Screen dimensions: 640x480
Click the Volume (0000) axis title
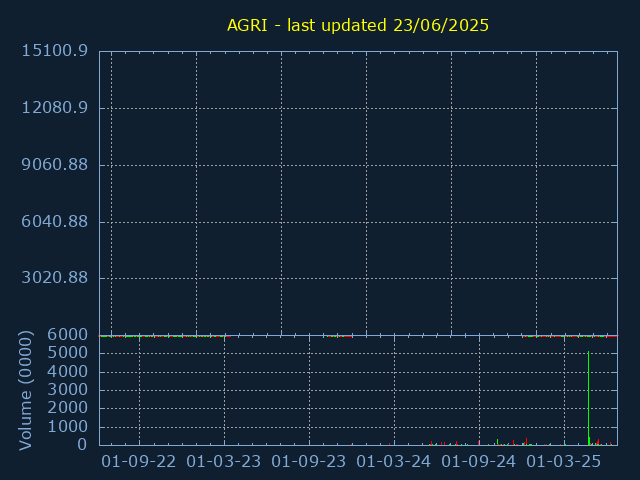(x=25, y=391)
